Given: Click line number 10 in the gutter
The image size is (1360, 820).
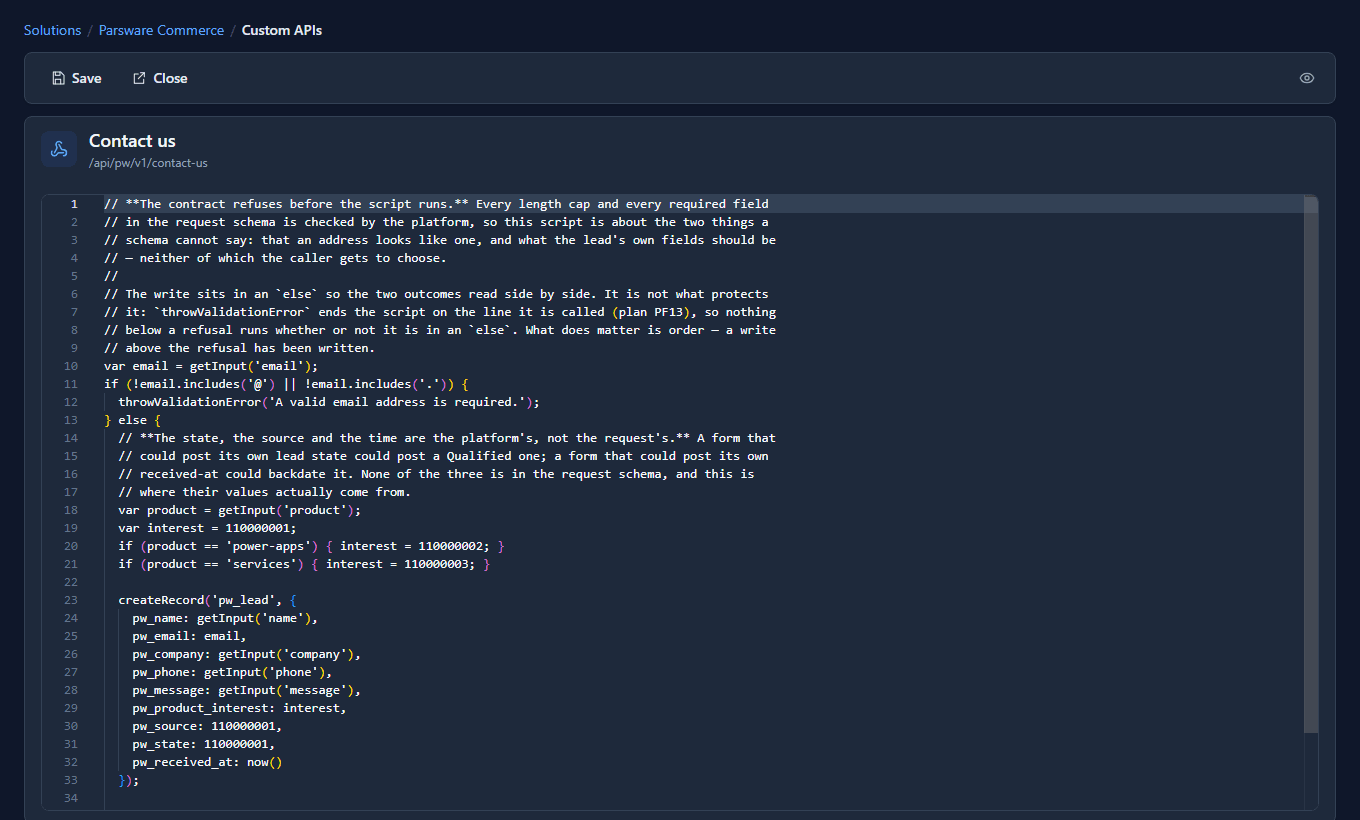Looking at the screenshot, I should click(x=71, y=366).
